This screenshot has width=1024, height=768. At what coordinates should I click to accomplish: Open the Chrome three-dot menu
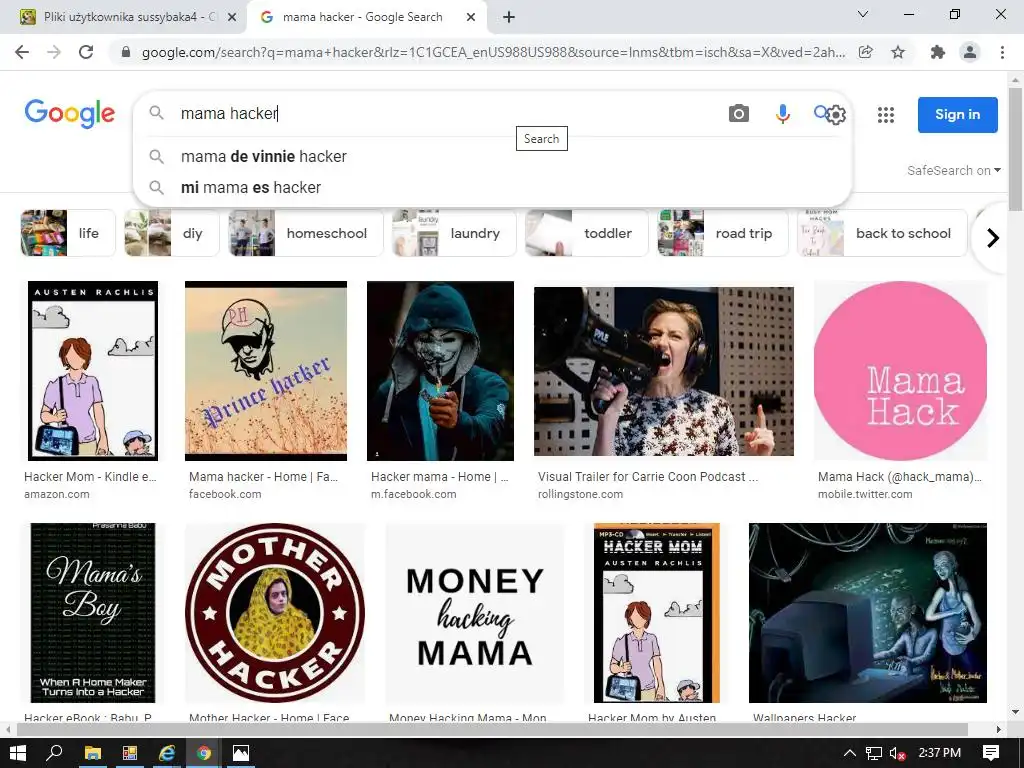pos(1002,52)
